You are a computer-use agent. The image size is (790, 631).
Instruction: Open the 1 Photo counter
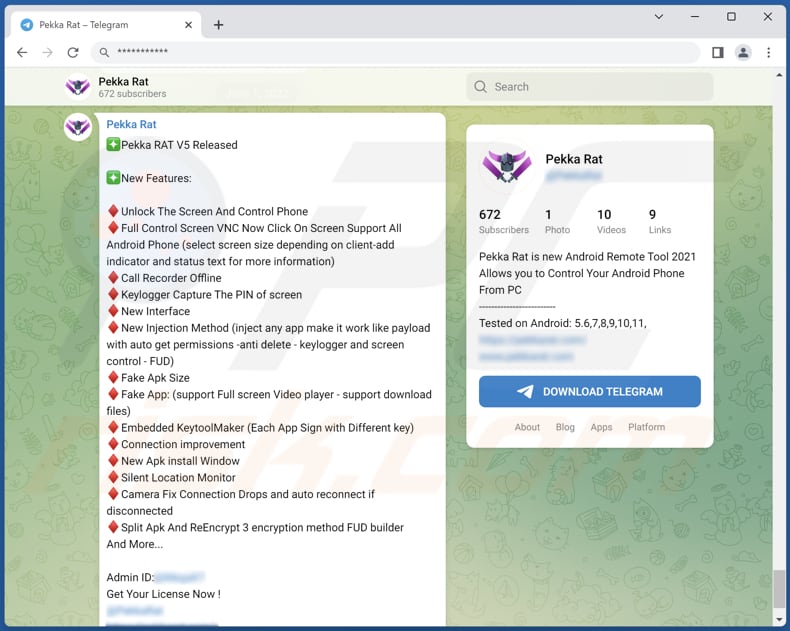tap(557, 222)
